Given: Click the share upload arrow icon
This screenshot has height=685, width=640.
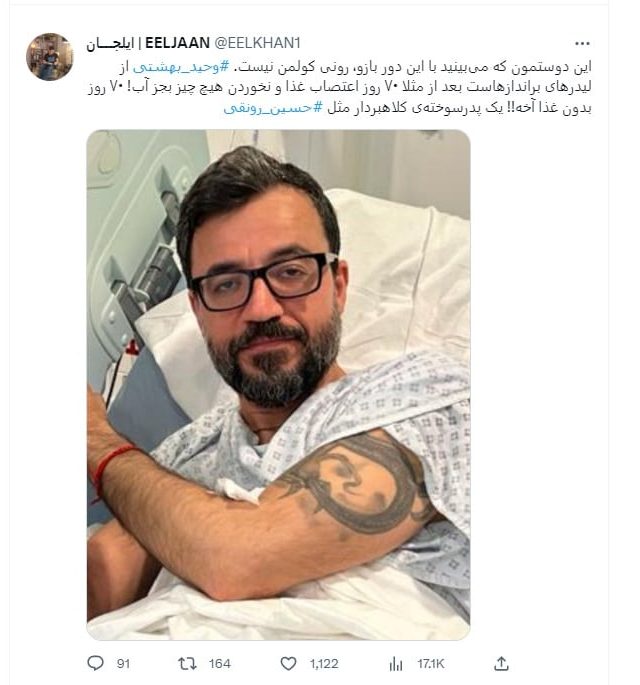Looking at the screenshot, I should pos(501,664).
